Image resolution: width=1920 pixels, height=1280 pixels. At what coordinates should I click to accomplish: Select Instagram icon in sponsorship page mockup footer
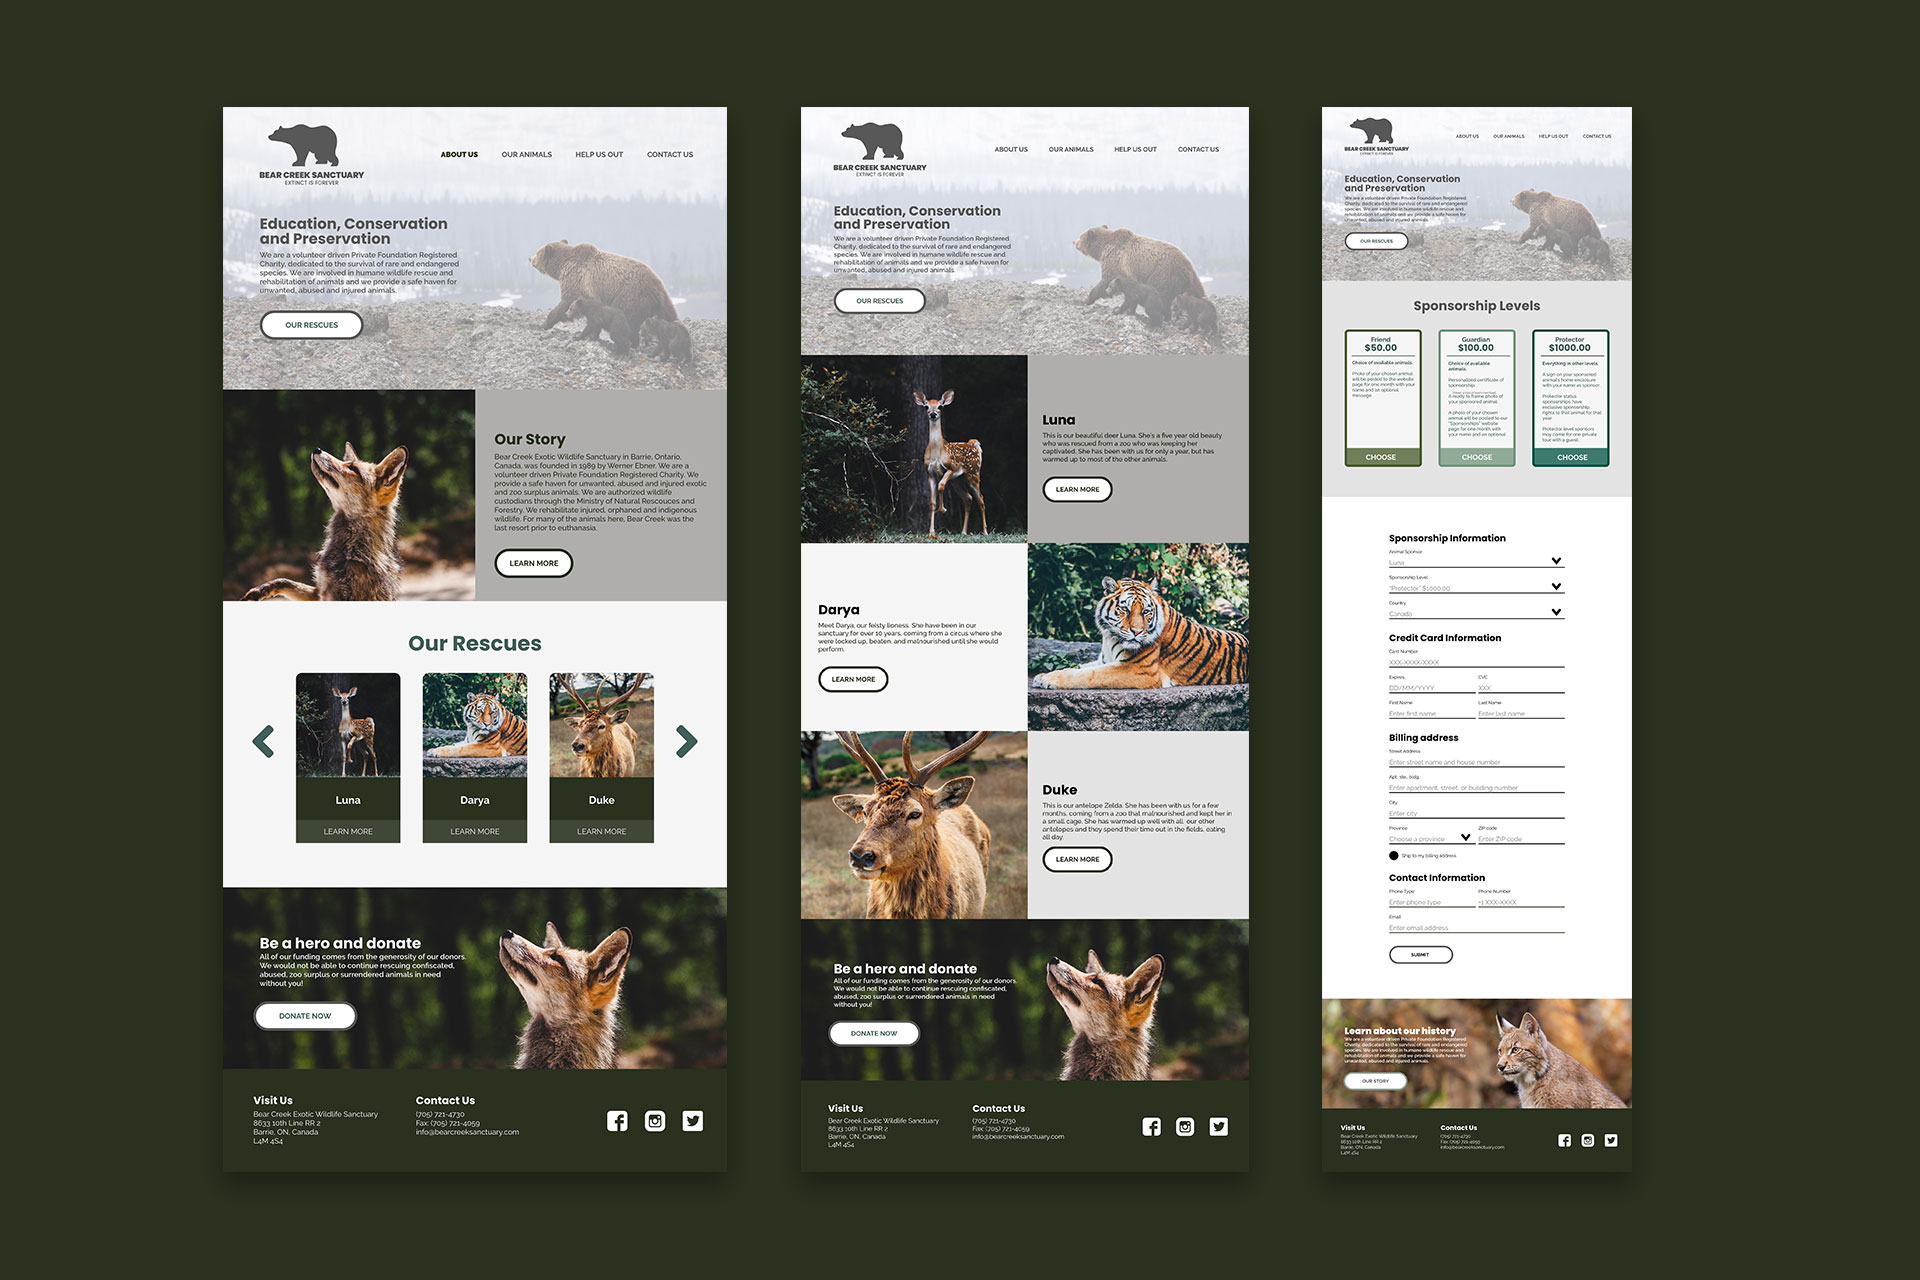(x=1588, y=1140)
